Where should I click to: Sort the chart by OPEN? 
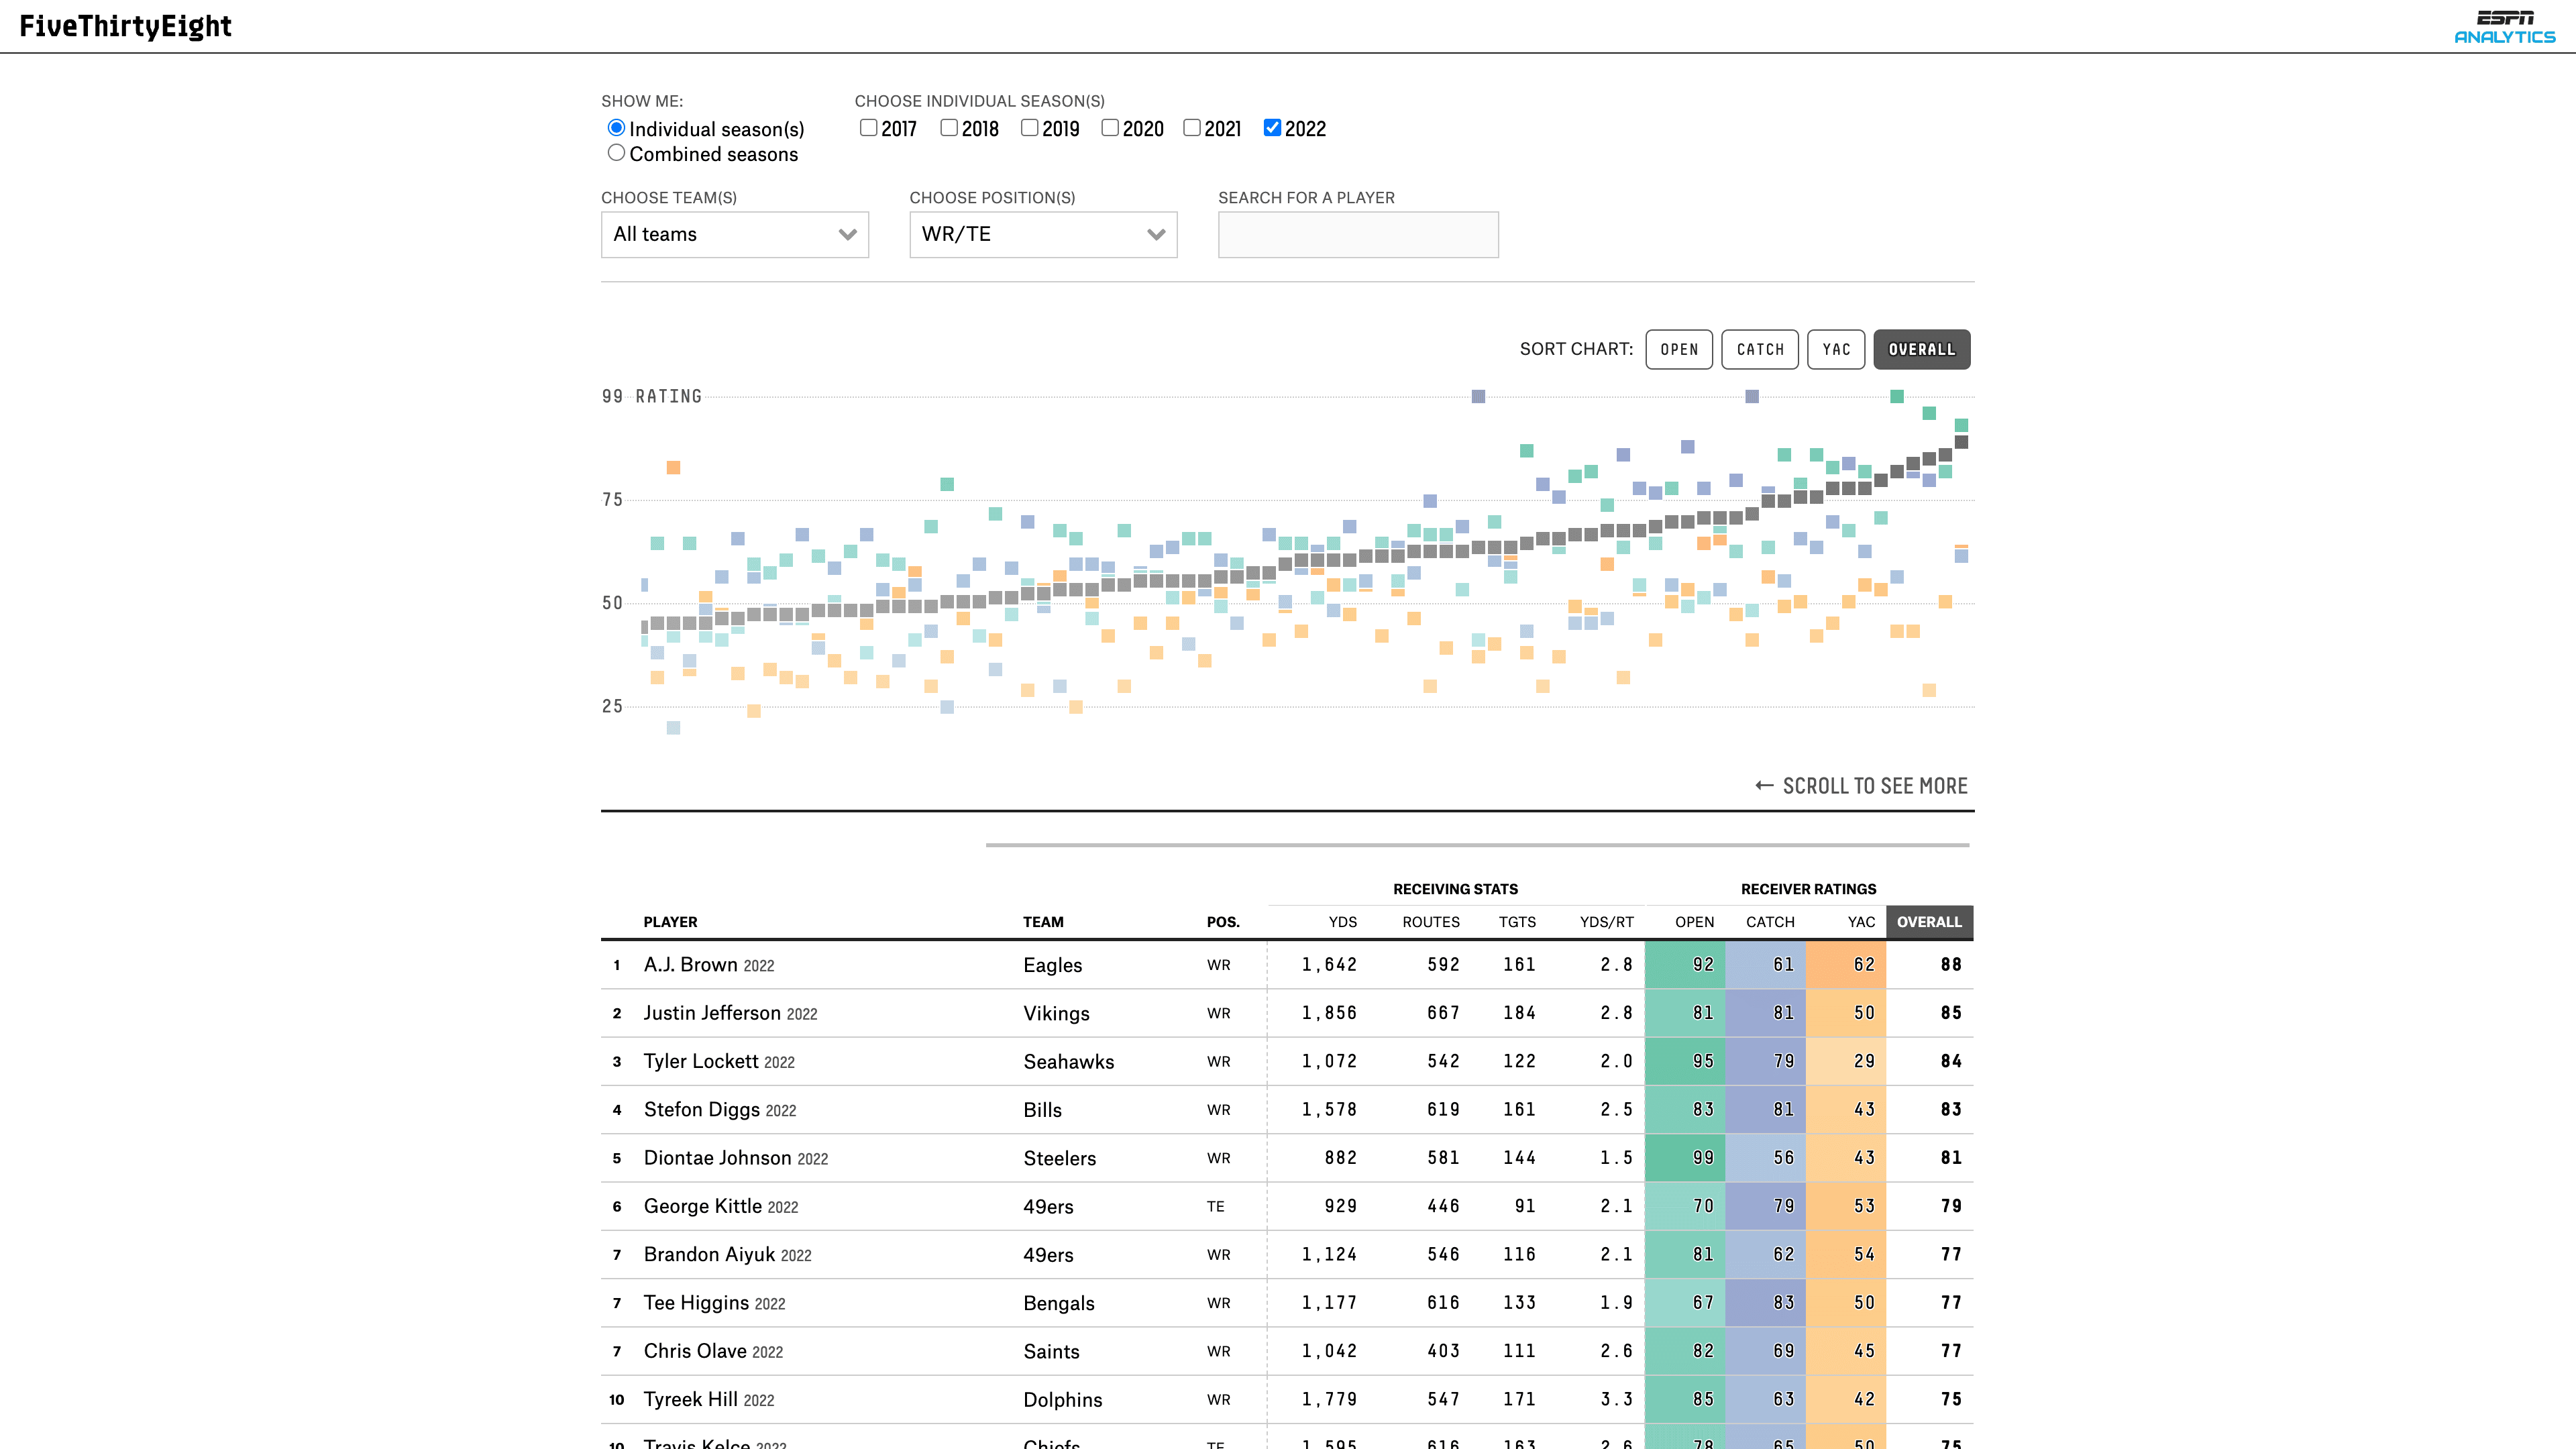(1679, 349)
